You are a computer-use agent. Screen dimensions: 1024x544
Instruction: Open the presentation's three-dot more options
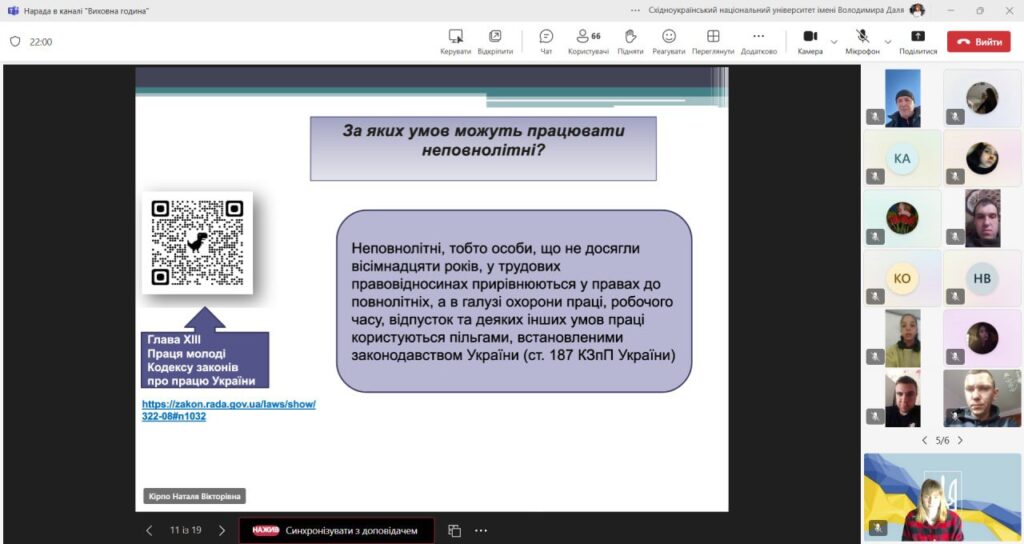click(481, 530)
